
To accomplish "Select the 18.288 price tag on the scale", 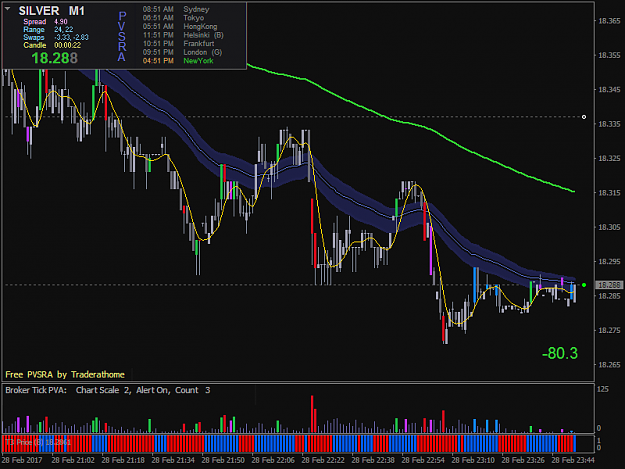I will [609, 285].
